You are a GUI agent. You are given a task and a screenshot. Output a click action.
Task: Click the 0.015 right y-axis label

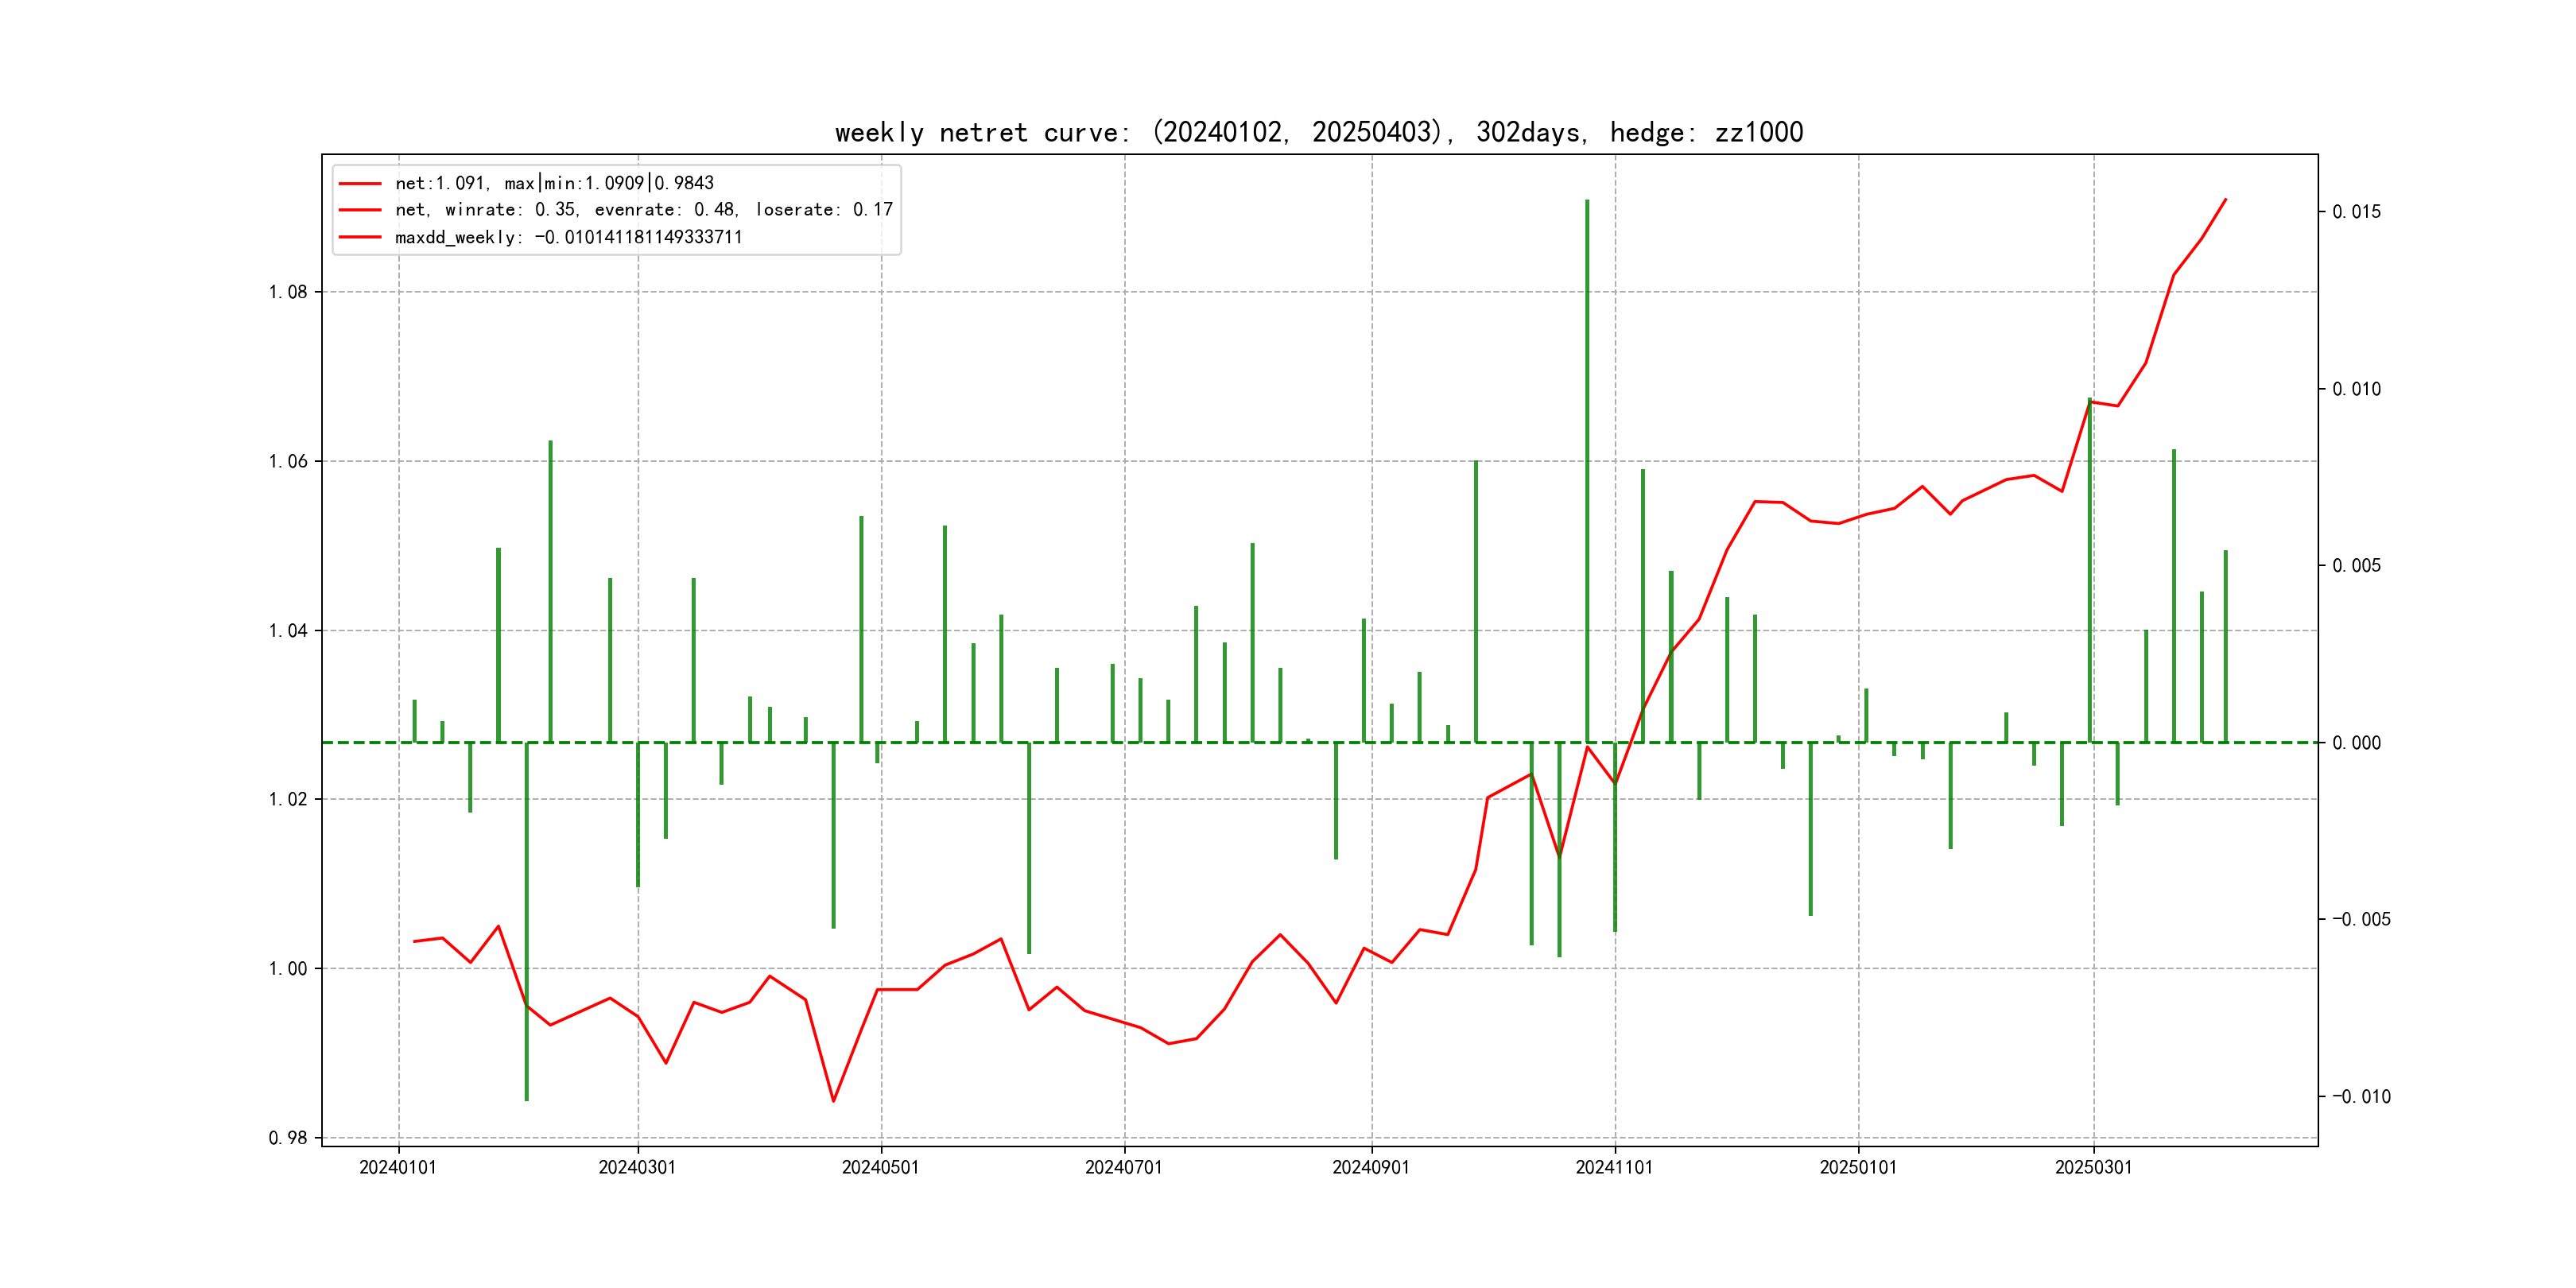pyautogui.click(x=2356, y=212)
